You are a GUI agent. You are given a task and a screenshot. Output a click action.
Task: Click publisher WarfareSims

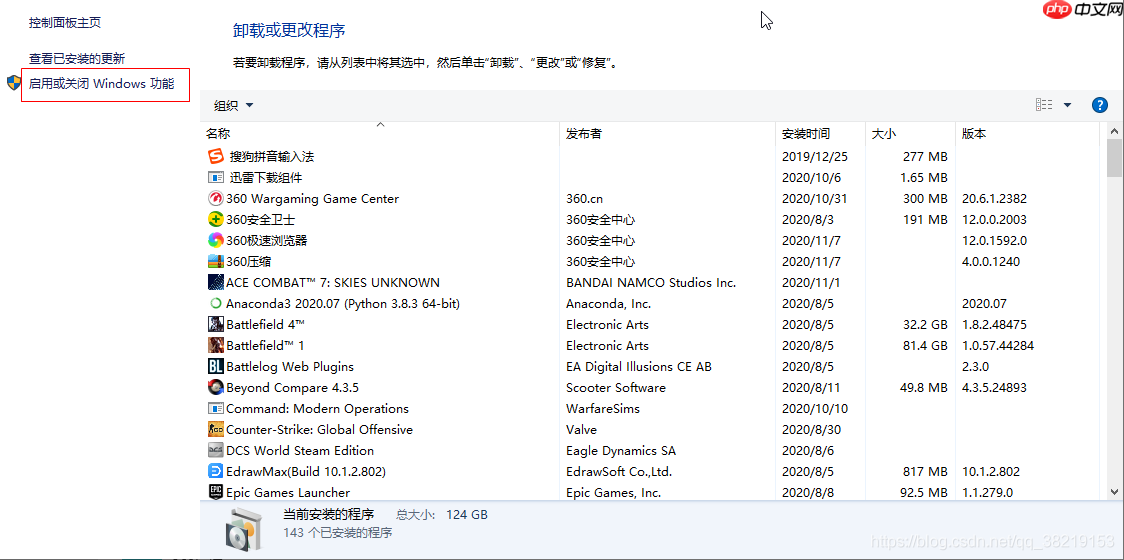click(603, 409)
